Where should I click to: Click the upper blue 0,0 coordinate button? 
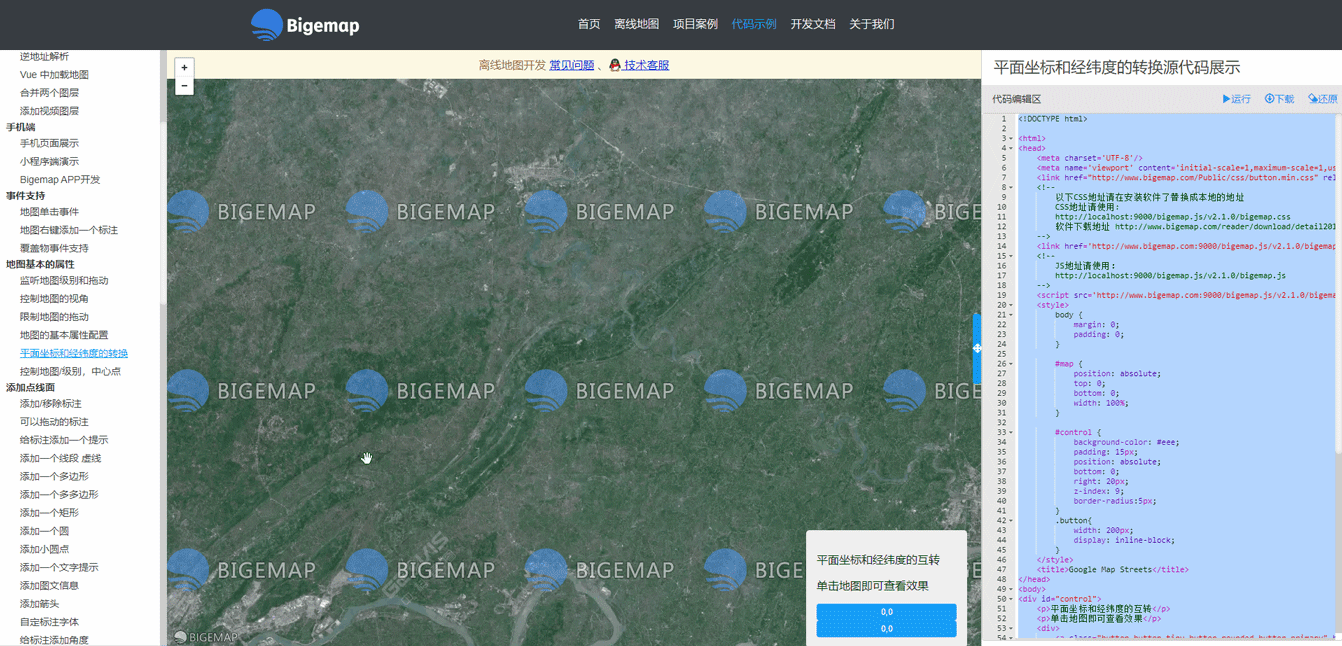tap(886, 612)
